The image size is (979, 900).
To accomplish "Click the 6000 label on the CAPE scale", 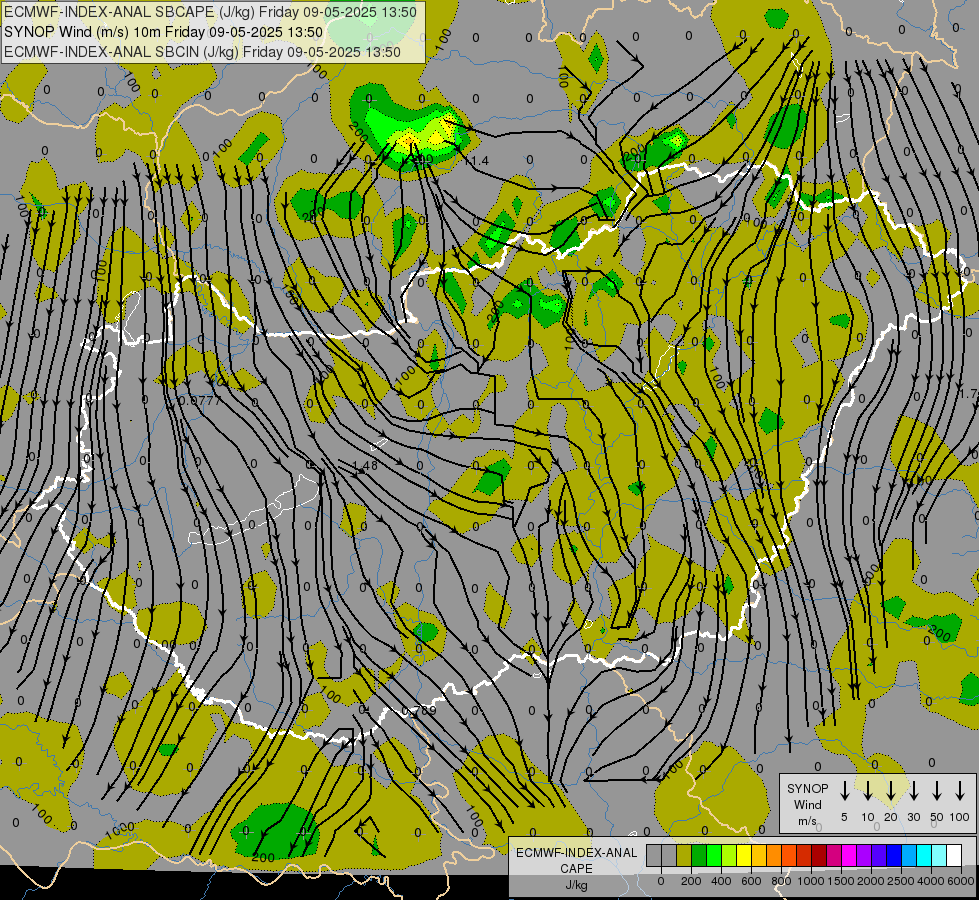I will (x=961, y=881).
